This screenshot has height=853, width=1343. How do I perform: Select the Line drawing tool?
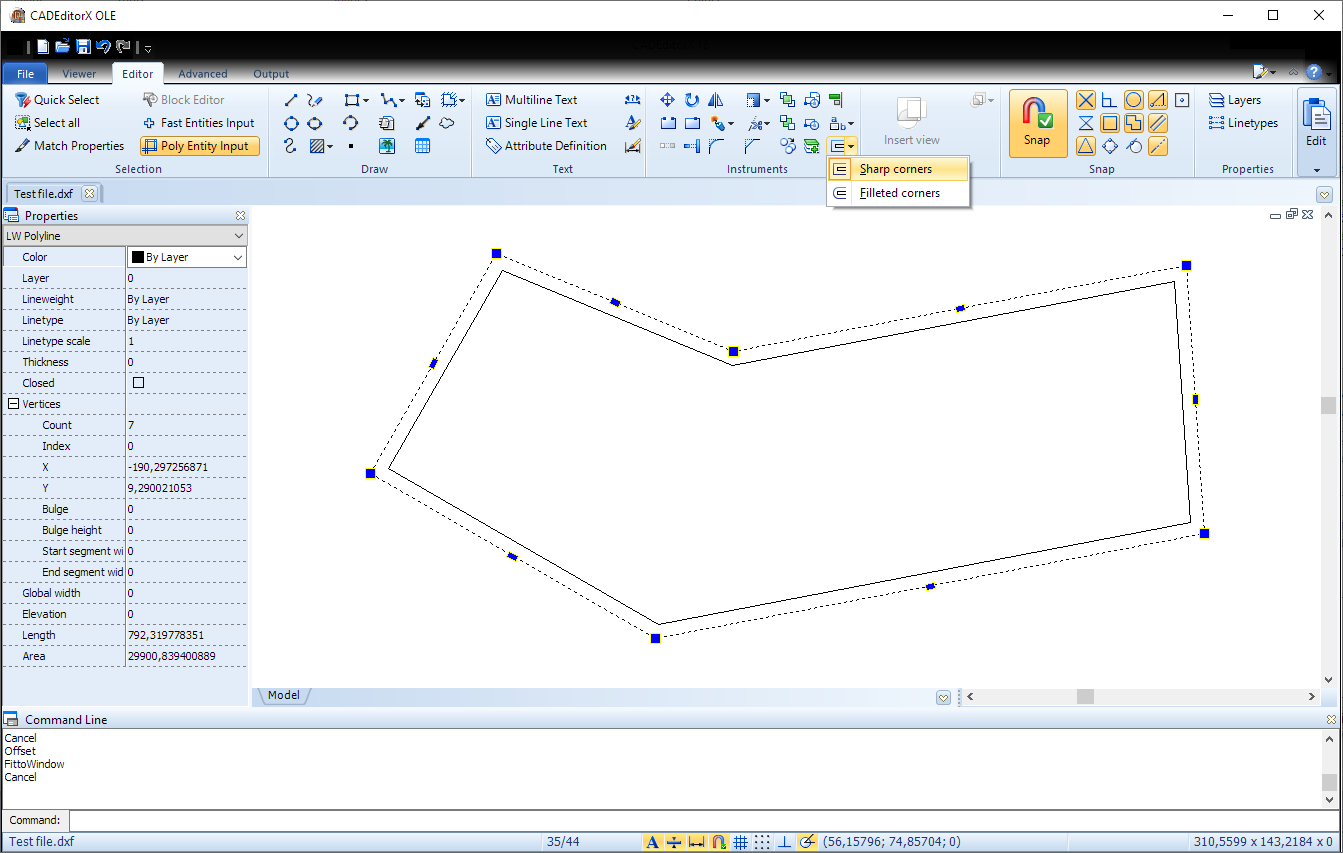pos(290,99)
